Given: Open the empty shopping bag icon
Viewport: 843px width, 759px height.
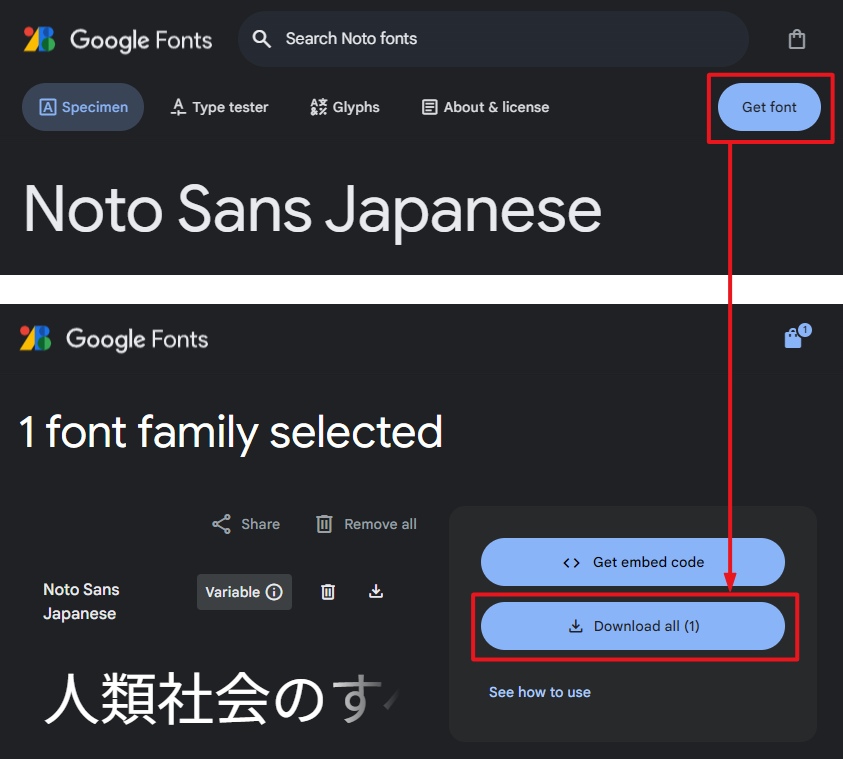Looking at the screenshot, I should [x=797, y=39].
